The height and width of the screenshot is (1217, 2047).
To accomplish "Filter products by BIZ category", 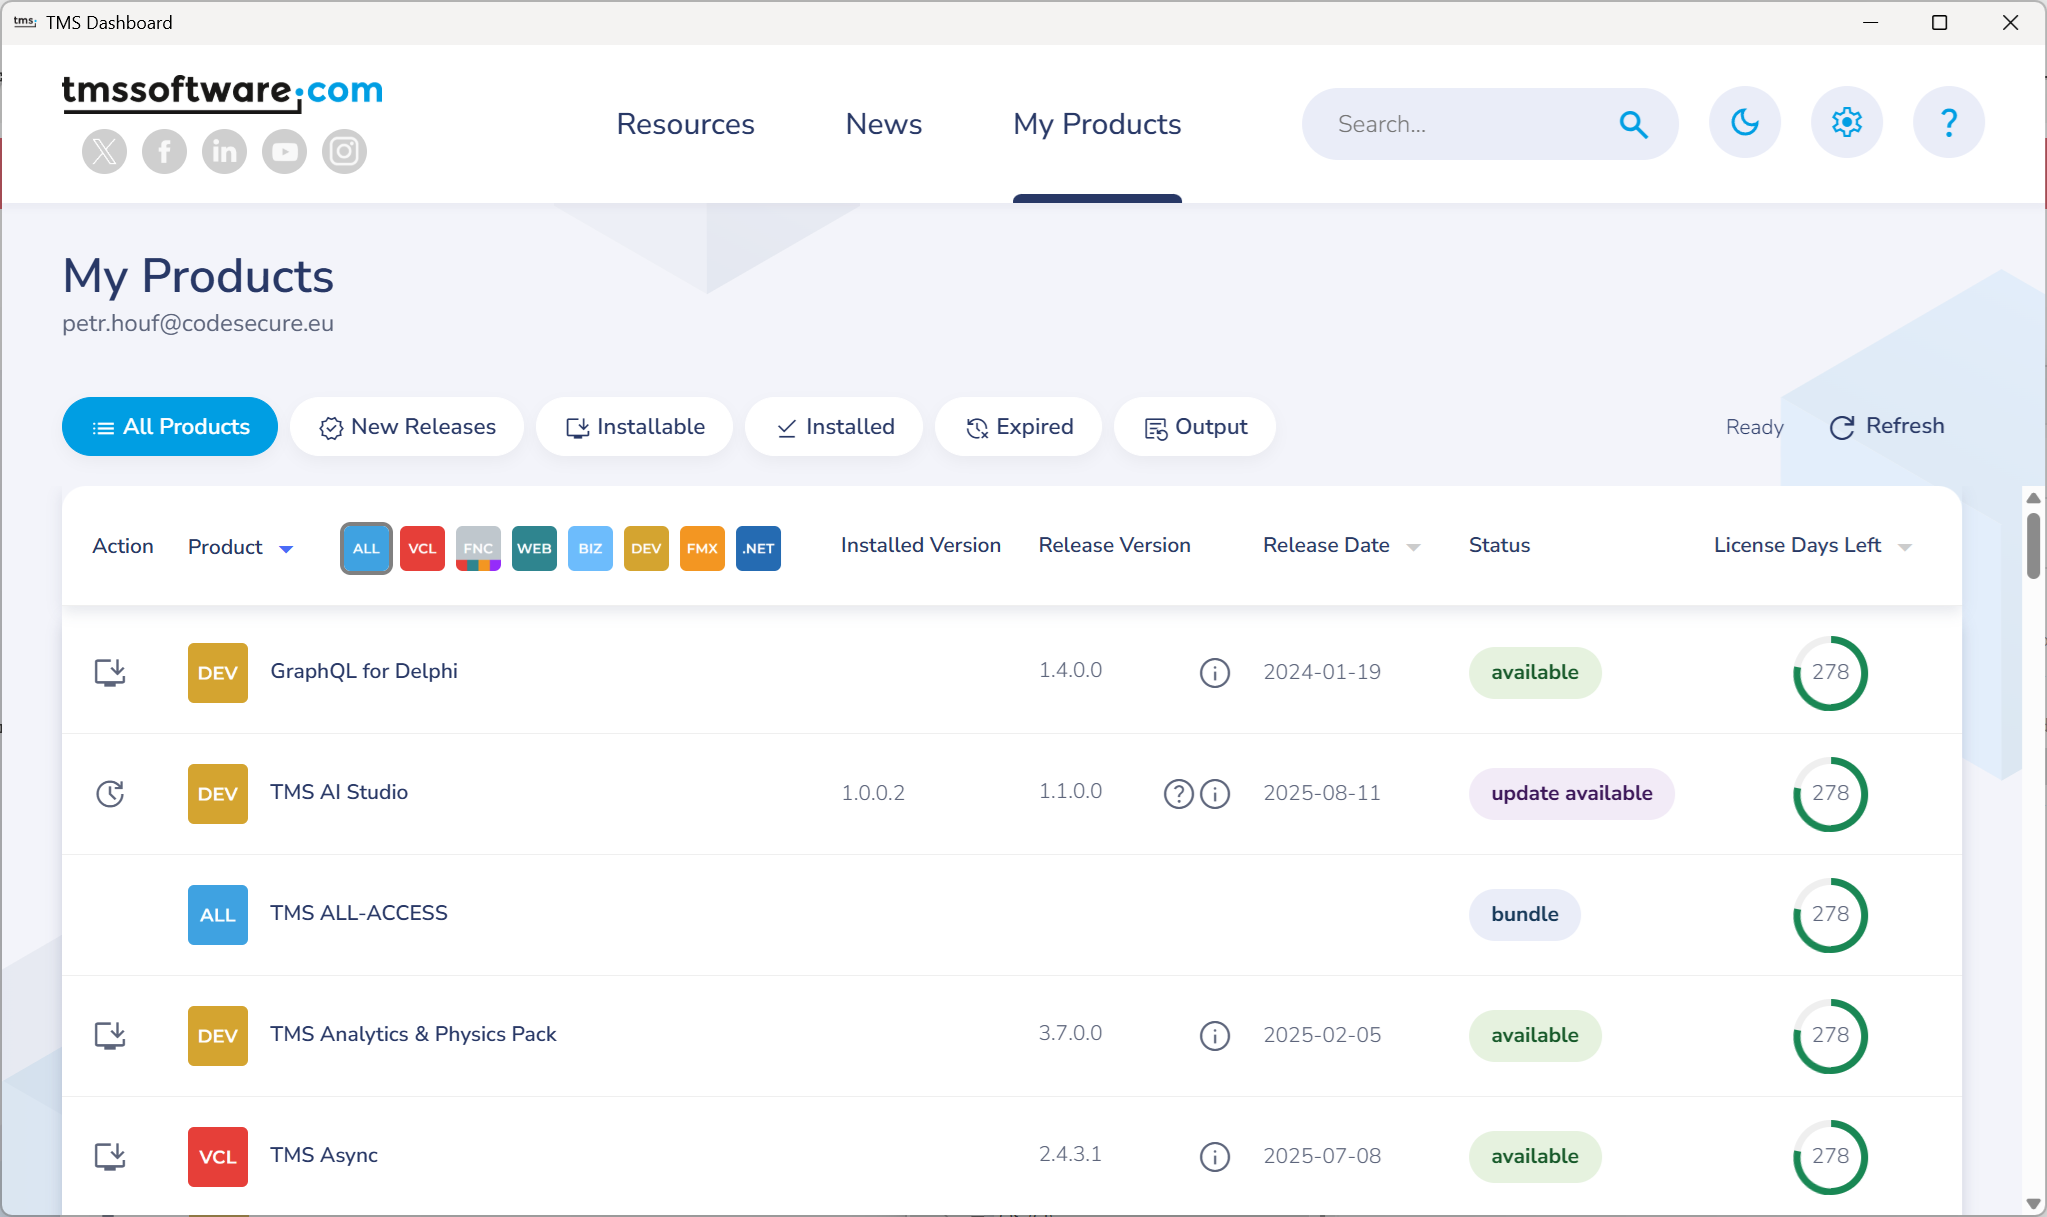I will (x=590, y=548).
